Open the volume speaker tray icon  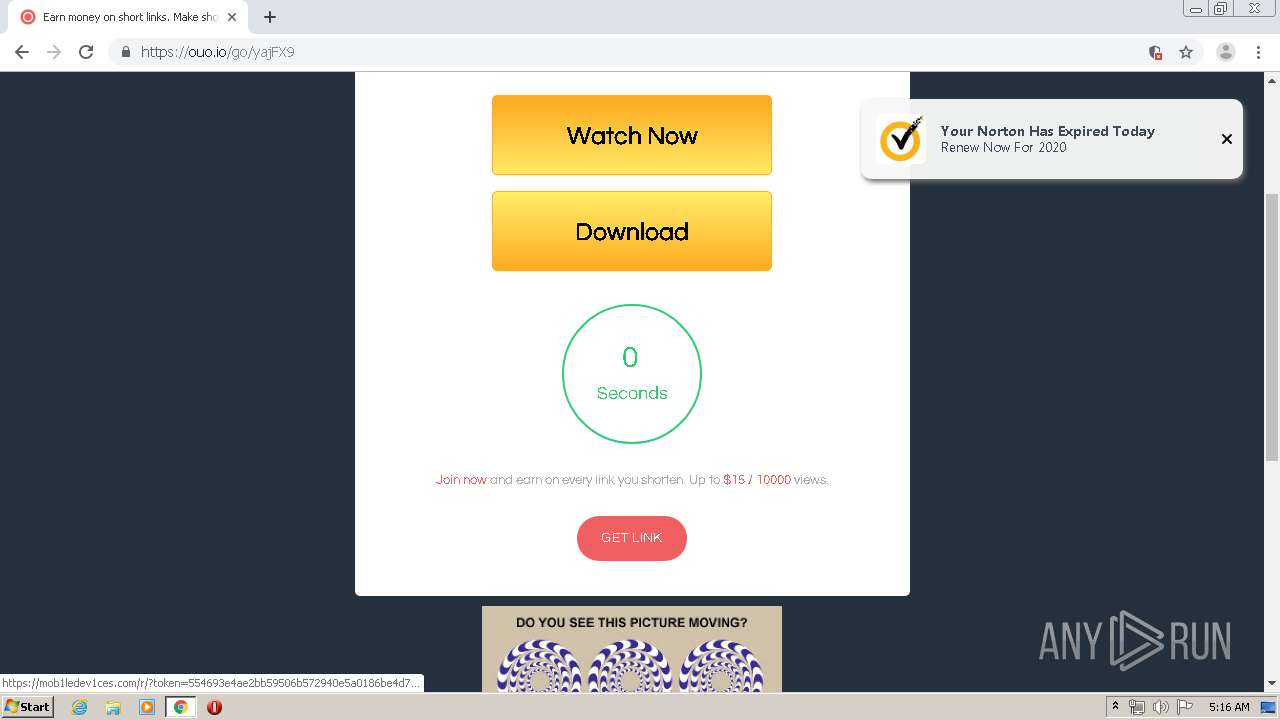pyautogui.click(x=1161, y=707)
